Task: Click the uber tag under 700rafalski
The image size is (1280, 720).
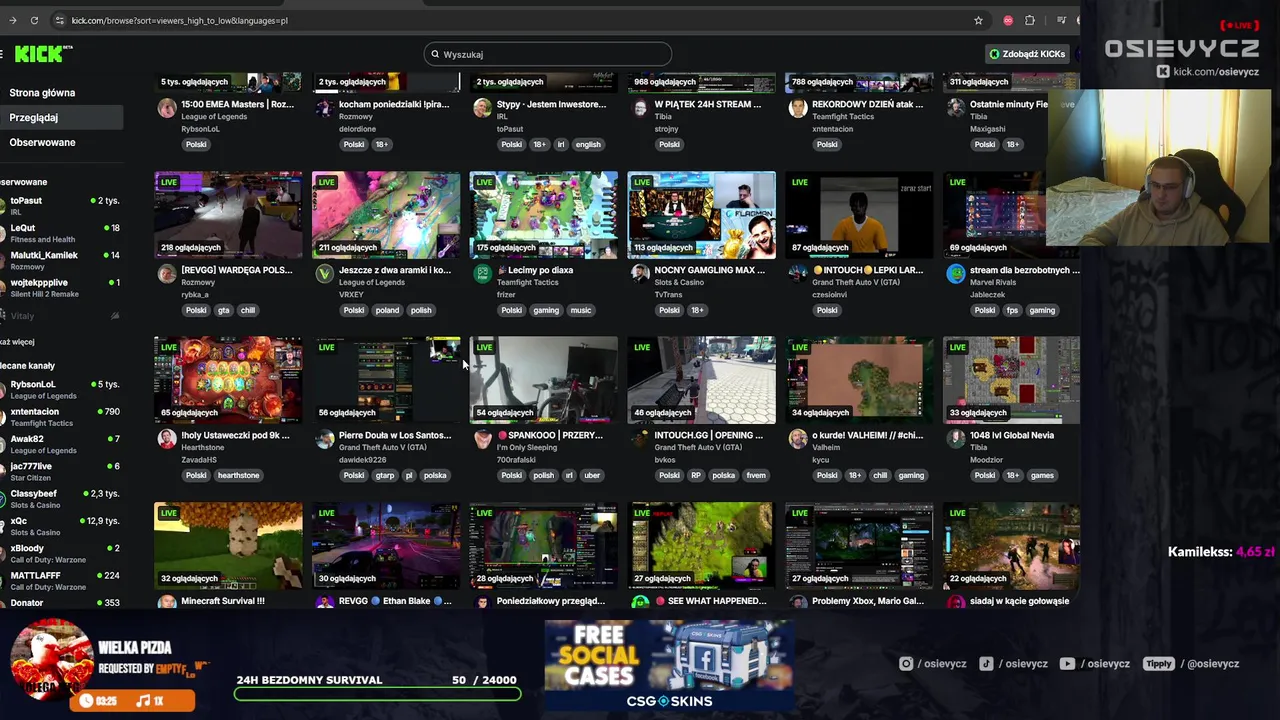Action: coord(592,475)
